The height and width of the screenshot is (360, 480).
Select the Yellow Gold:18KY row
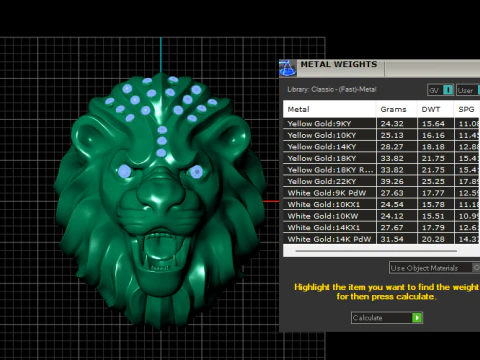click(x=381, y=158)
